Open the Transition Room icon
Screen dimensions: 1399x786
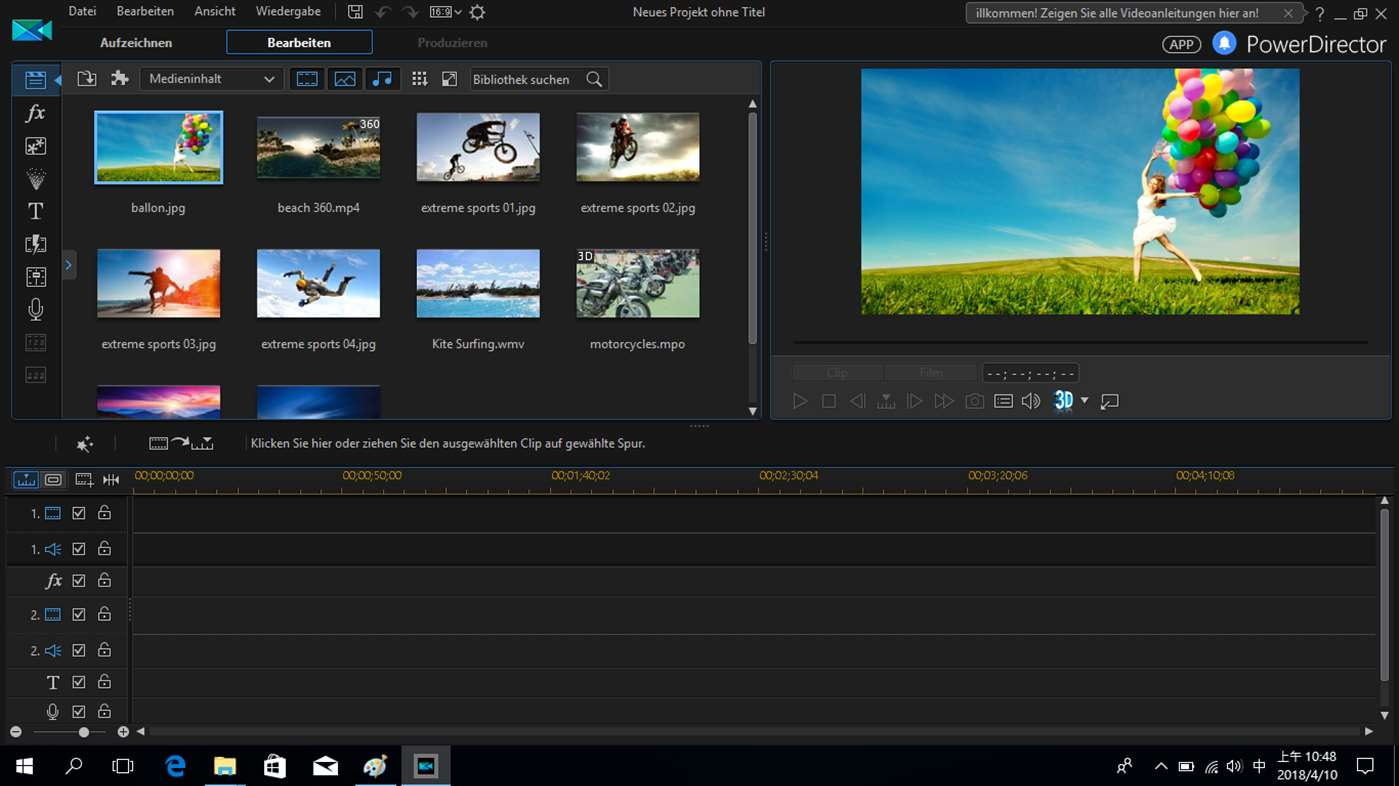[x=36, y=244]
